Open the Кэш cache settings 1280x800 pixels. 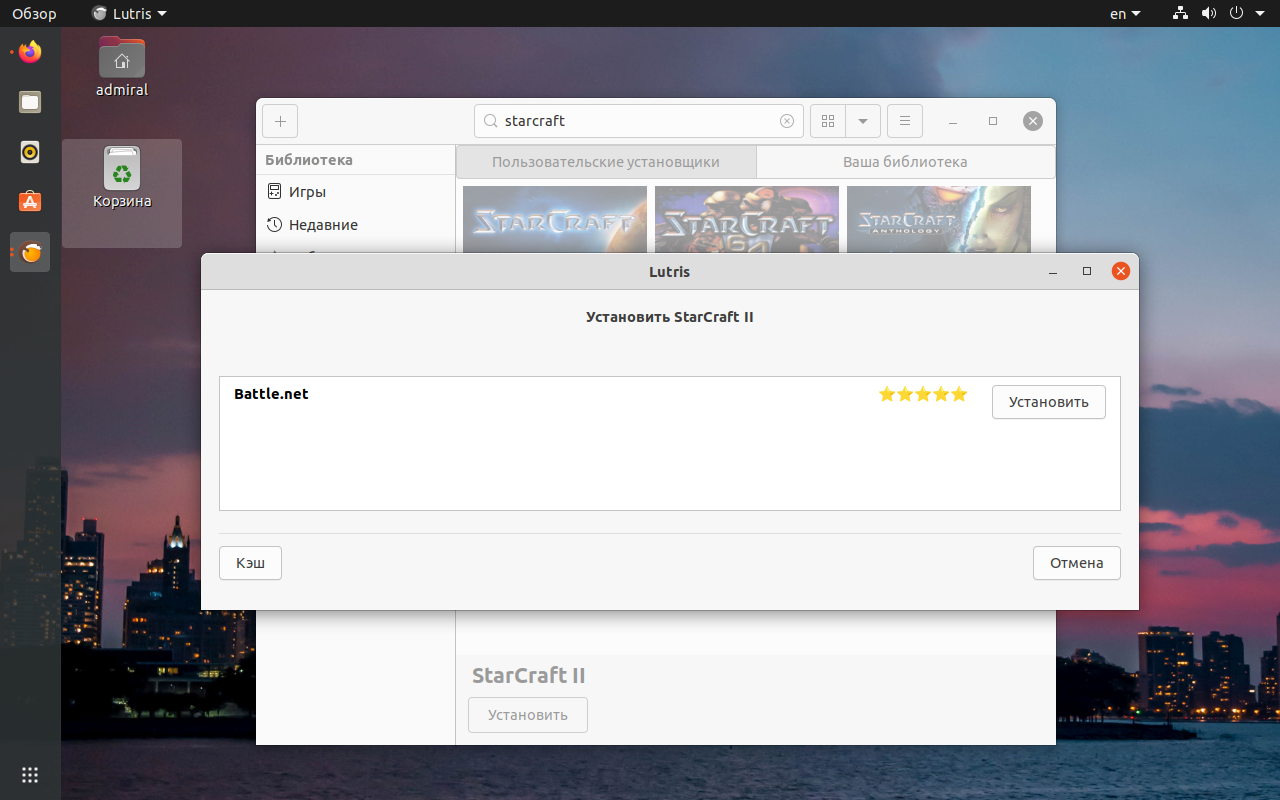(x=250, y=563)
